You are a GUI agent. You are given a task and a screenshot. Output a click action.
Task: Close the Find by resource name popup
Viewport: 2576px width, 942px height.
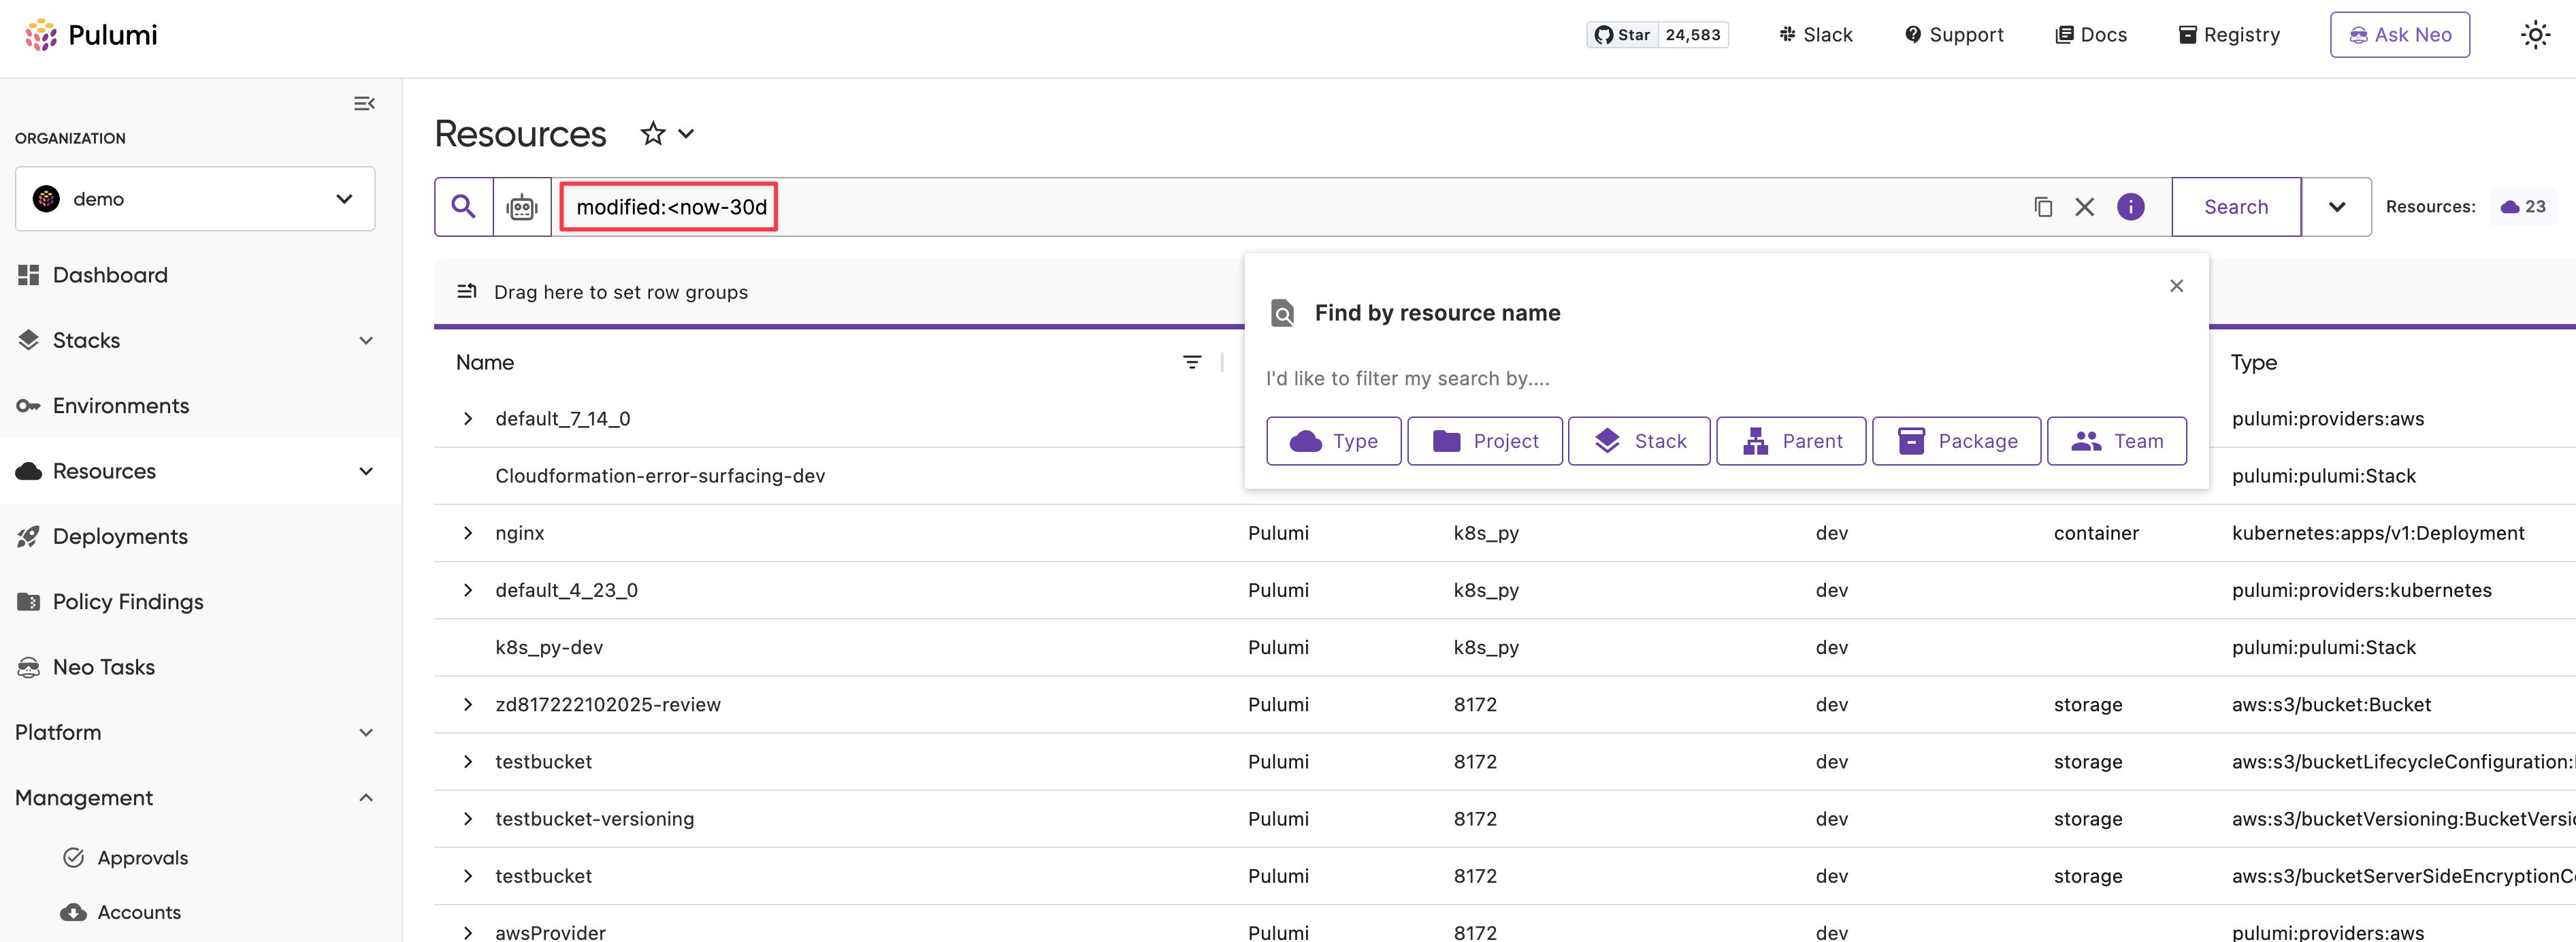pos(2176,286)
